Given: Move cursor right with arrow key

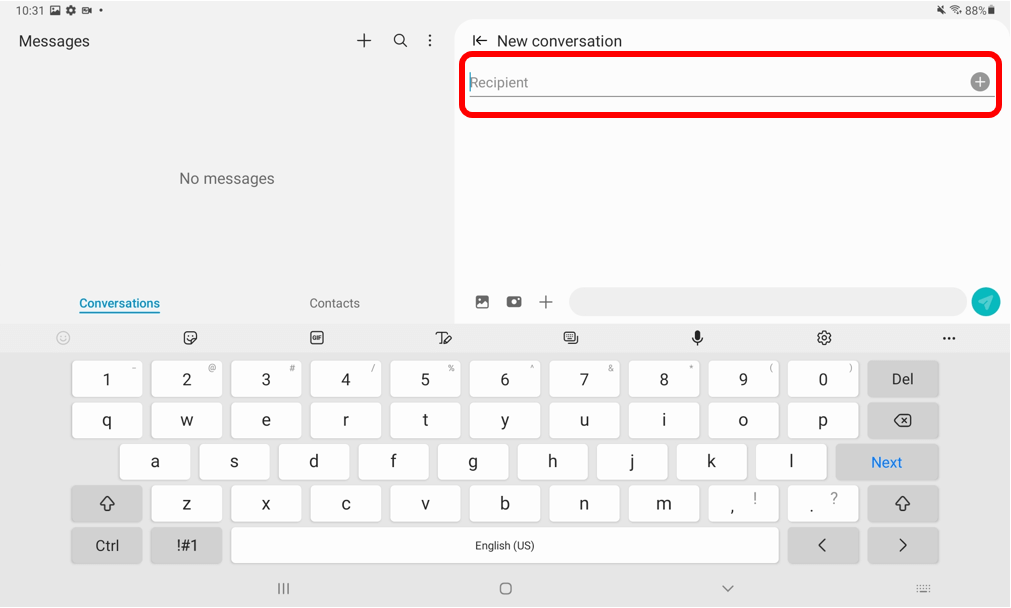Looking at the screenshot, I should [903, 545].
